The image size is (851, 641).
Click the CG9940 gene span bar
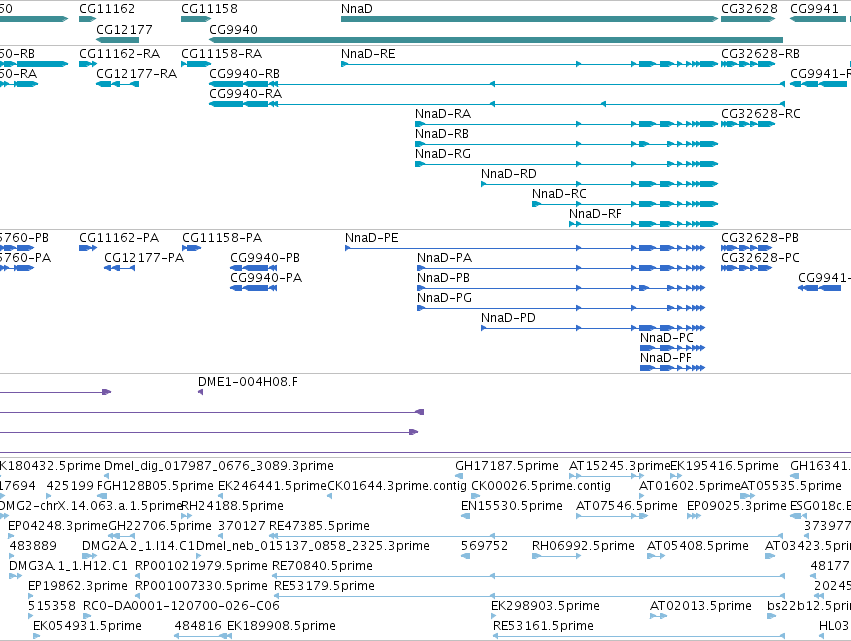pyautogui.click(x=496, y=40)
